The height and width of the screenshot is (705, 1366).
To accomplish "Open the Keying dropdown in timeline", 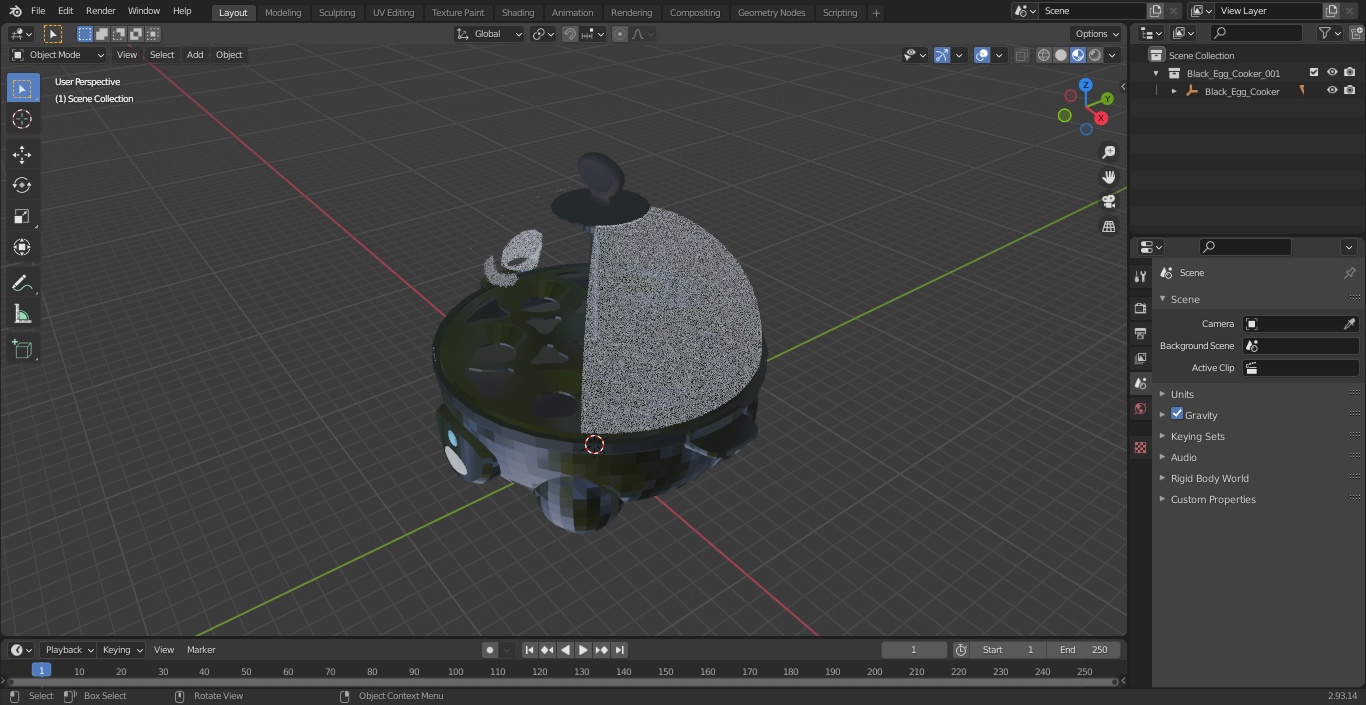I will tap(122, 650).
